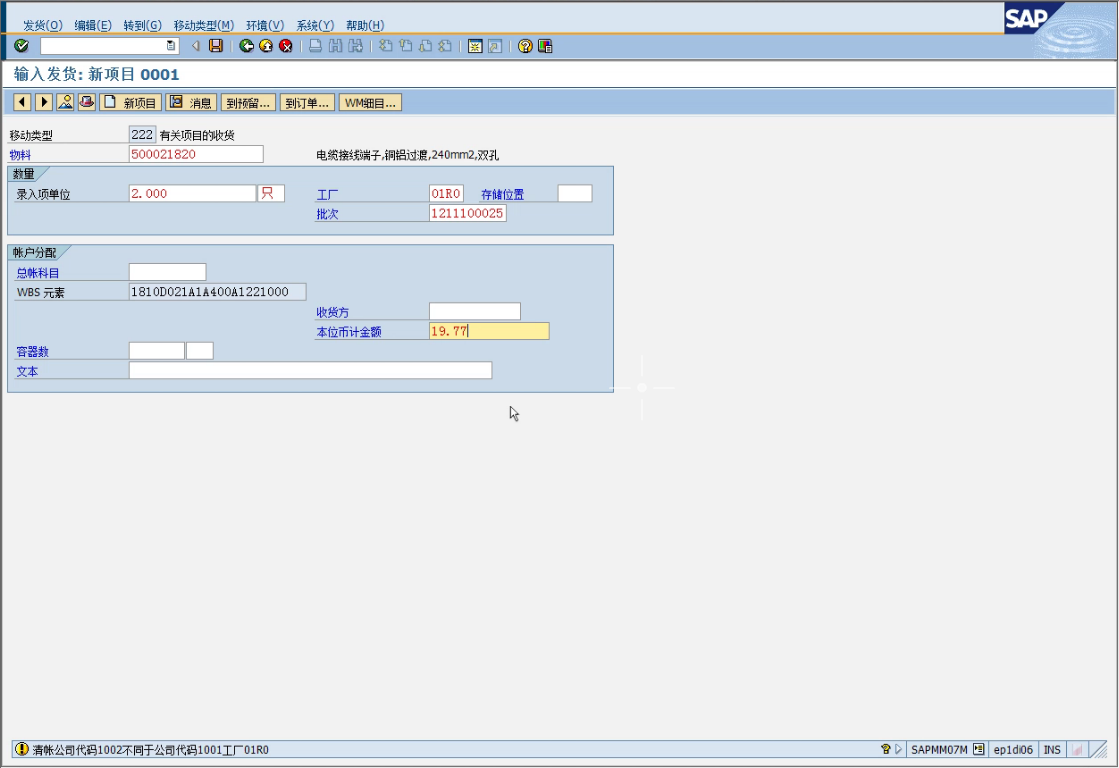This screenshot has width=1119, height=768.
Task: Click the WM细目... button
Action: tap(370, 102)
